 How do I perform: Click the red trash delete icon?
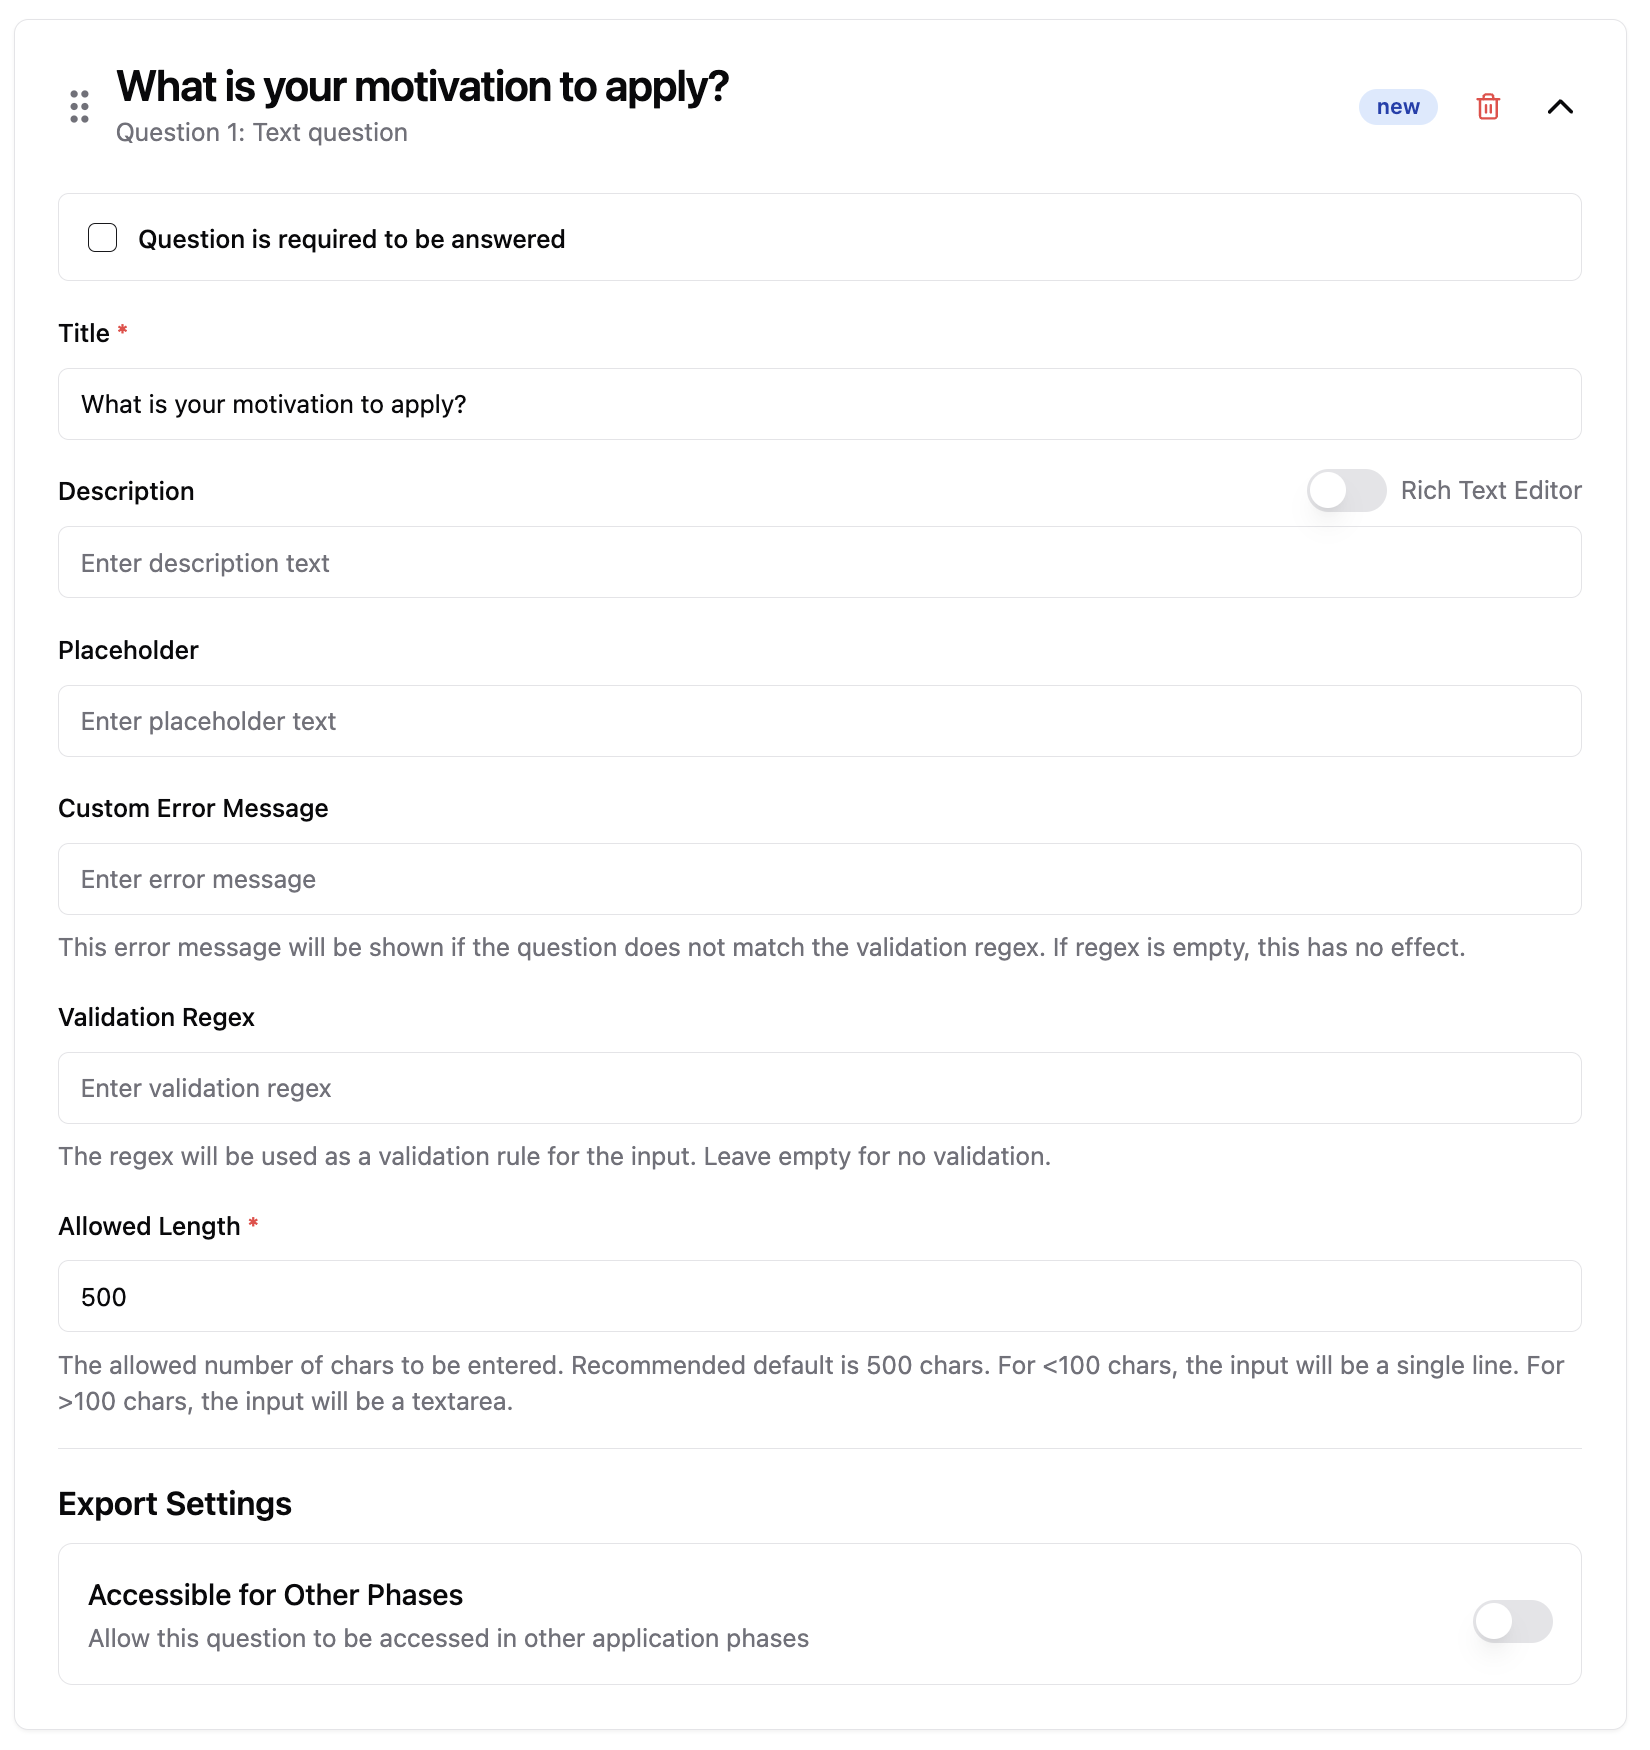pyautogui.click(x=1488, y=107)
